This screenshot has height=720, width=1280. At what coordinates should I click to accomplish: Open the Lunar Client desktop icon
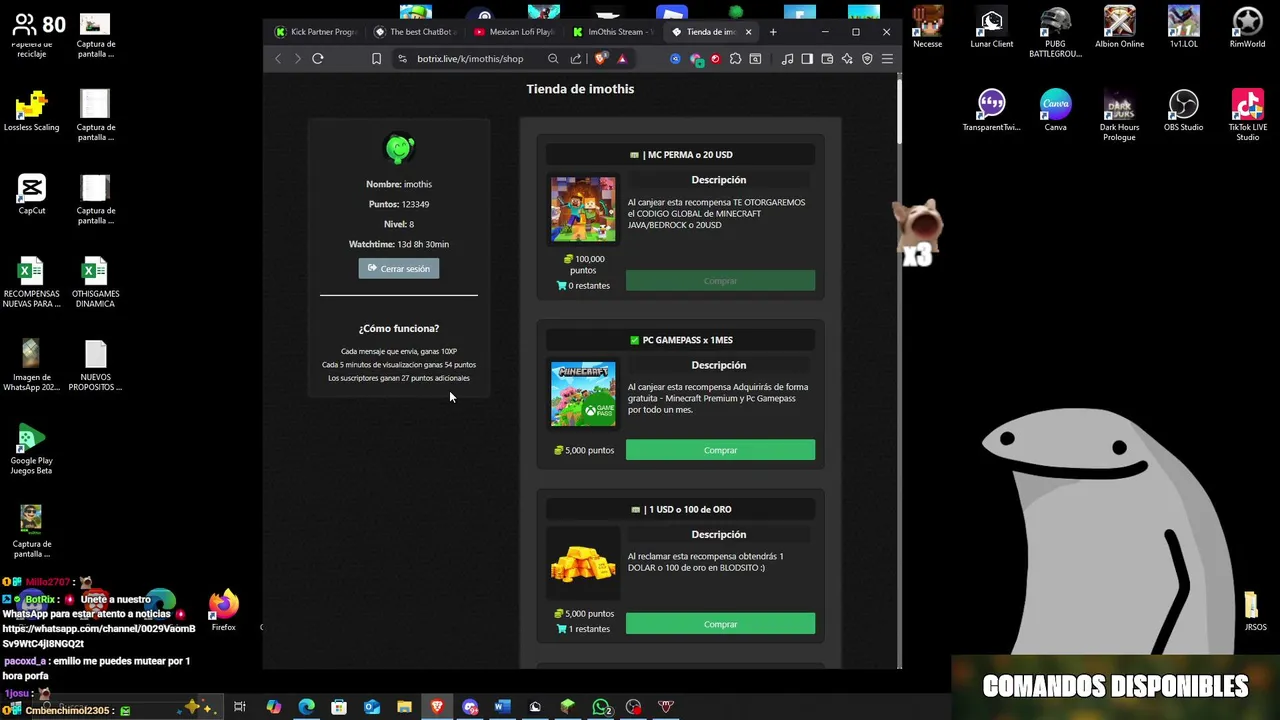991,28
